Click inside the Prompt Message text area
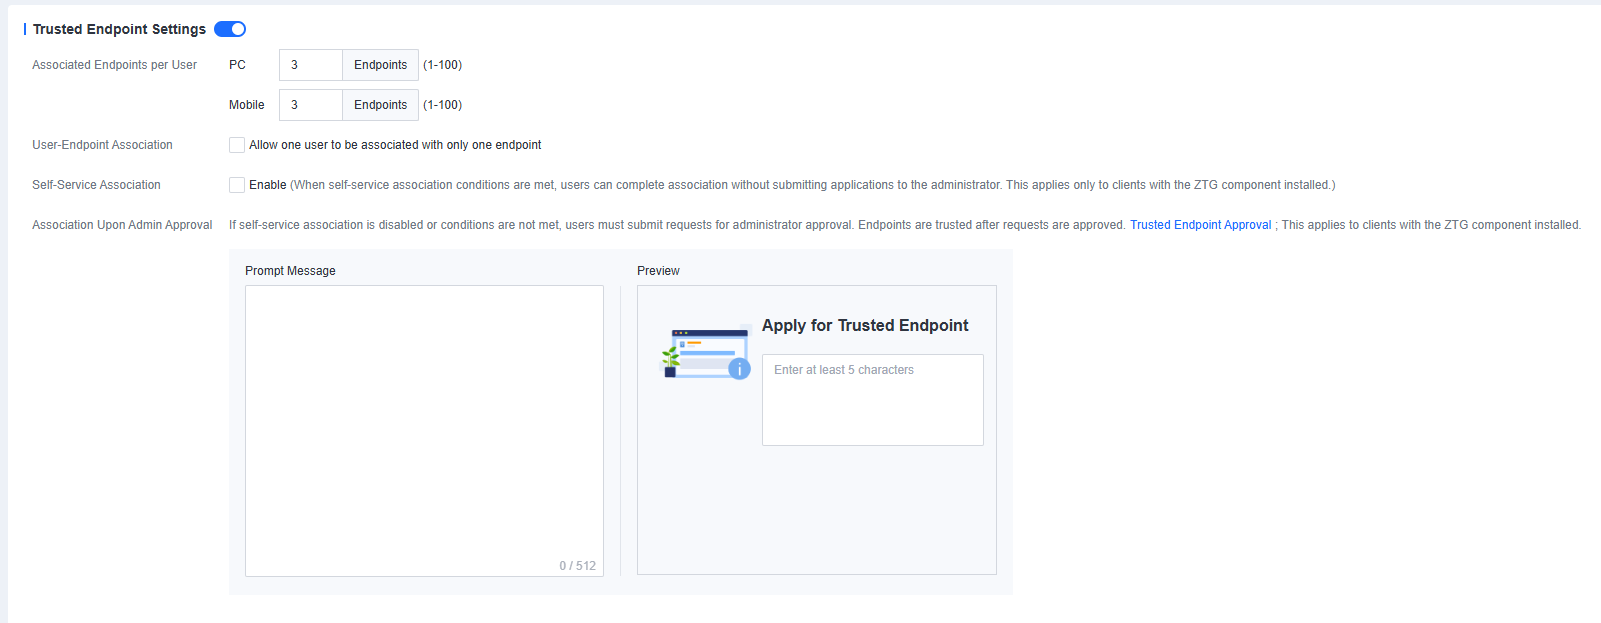 coord(424,431)
